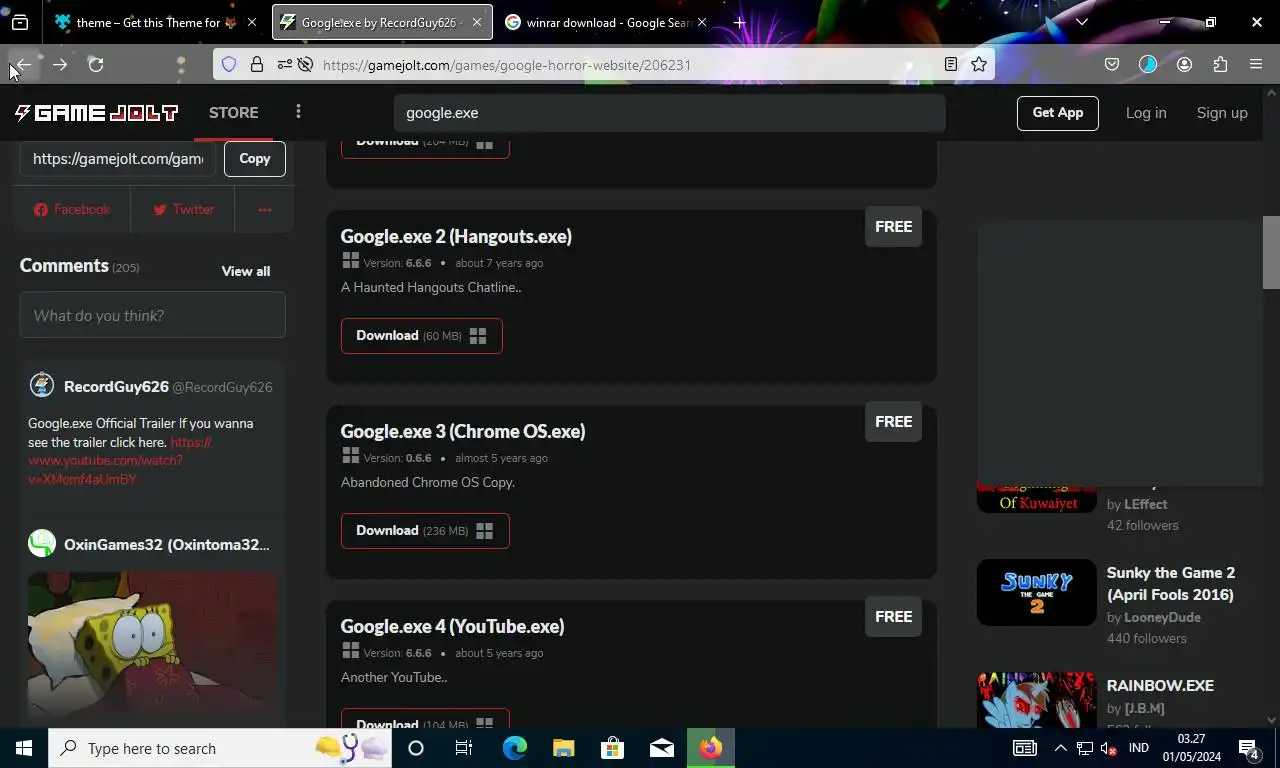Screen dimensions: 1280x768
Task: Open OxinGames32 profile name
Action: (167, 545)
